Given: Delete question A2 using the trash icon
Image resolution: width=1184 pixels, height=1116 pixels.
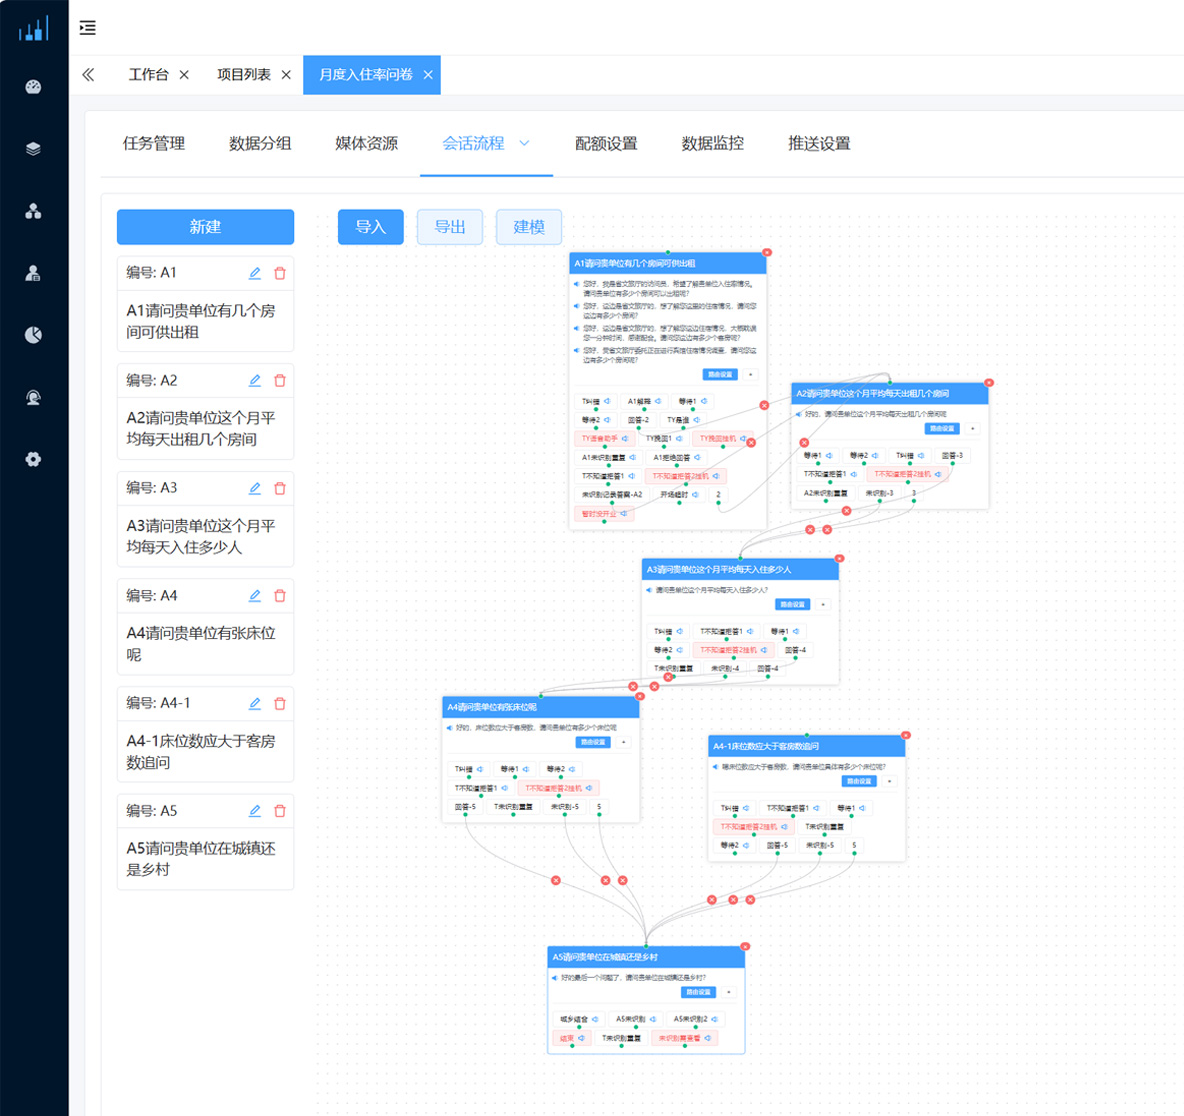Looking at the screenshot, I should coord(280,381).
